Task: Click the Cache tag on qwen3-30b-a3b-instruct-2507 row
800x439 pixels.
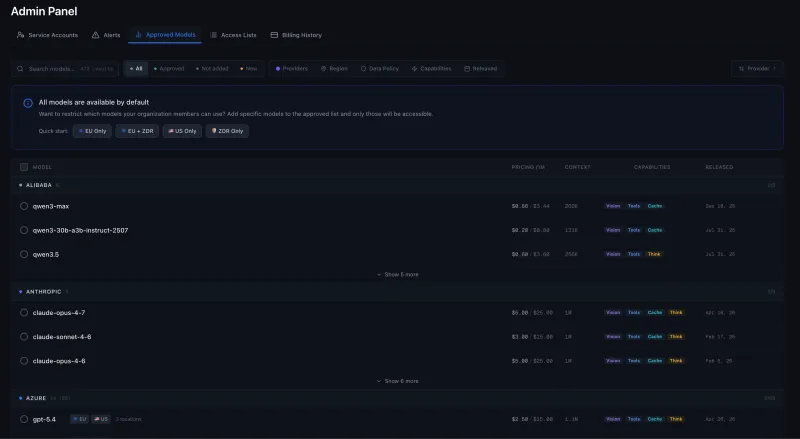Action: [655, 230]
